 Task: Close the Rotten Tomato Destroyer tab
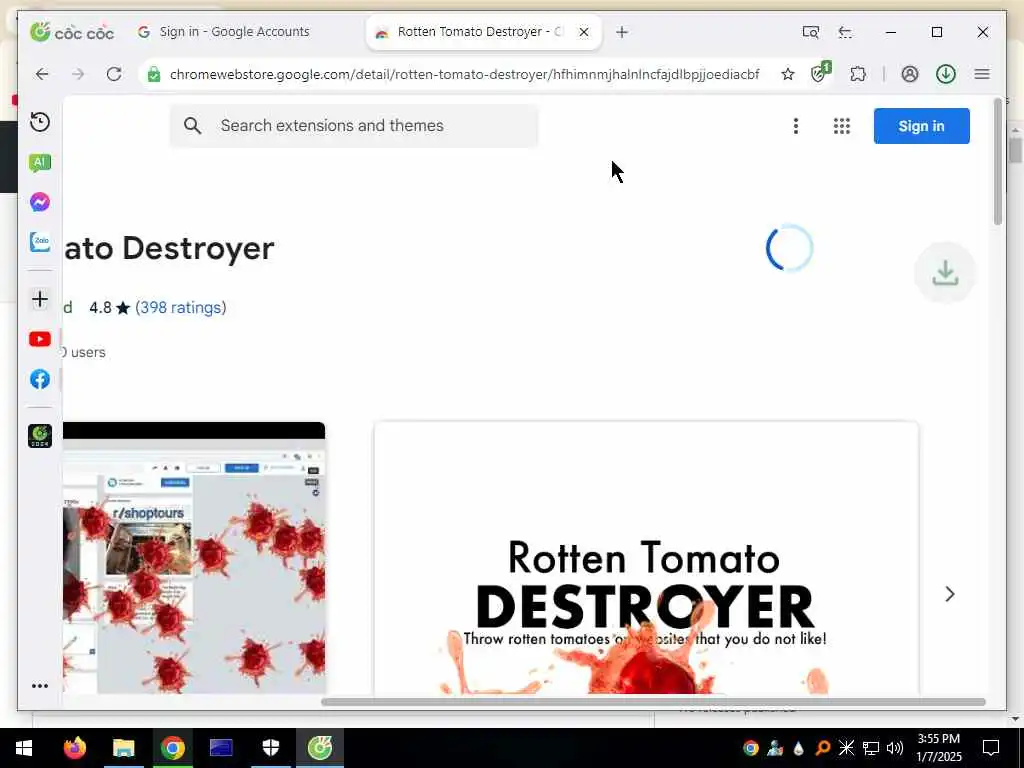coord(584,31)
